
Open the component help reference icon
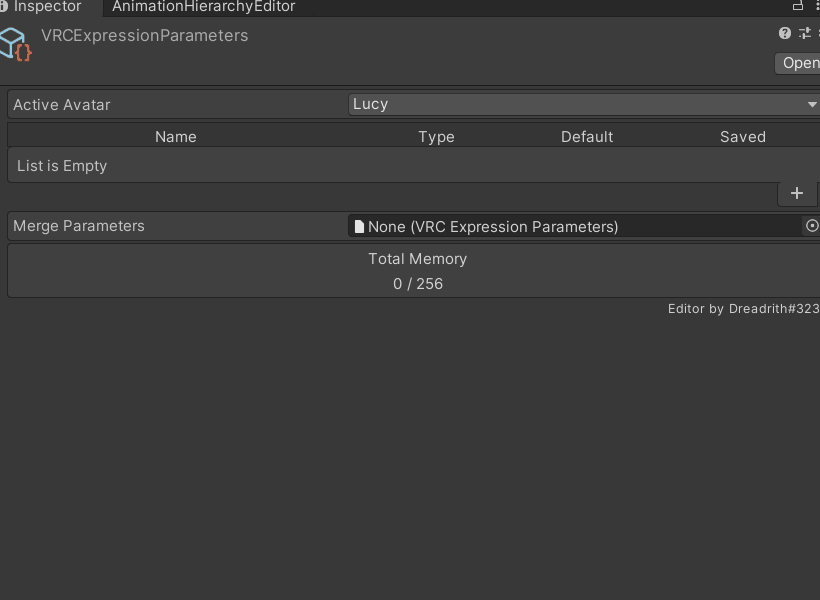(785, 33)
